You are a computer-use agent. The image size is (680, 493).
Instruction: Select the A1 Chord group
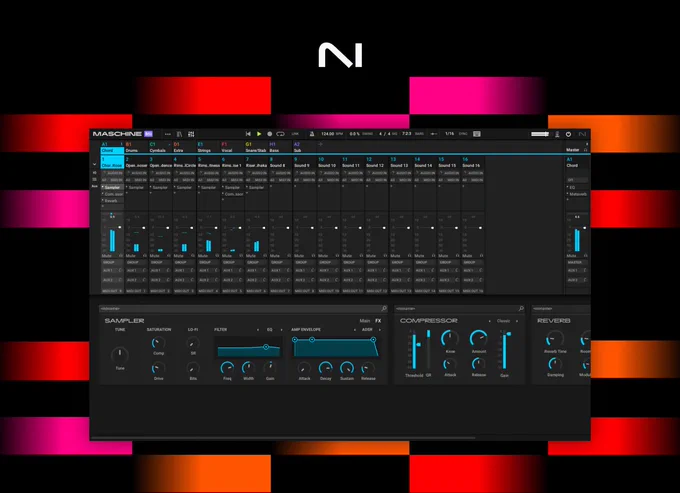(112, 147)
